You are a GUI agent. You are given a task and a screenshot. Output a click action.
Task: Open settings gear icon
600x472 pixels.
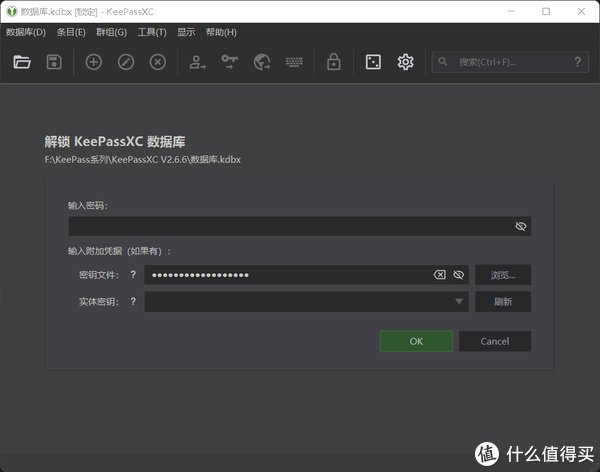(x=406, y=62)
